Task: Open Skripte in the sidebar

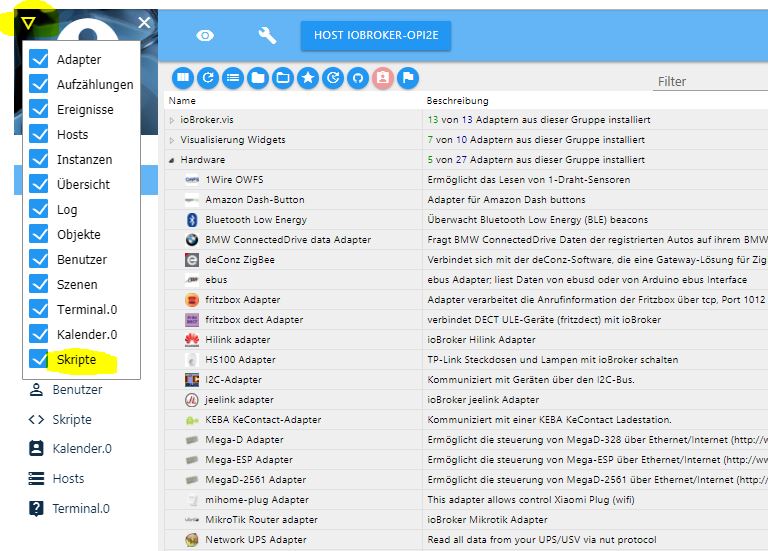Action: 60,420
